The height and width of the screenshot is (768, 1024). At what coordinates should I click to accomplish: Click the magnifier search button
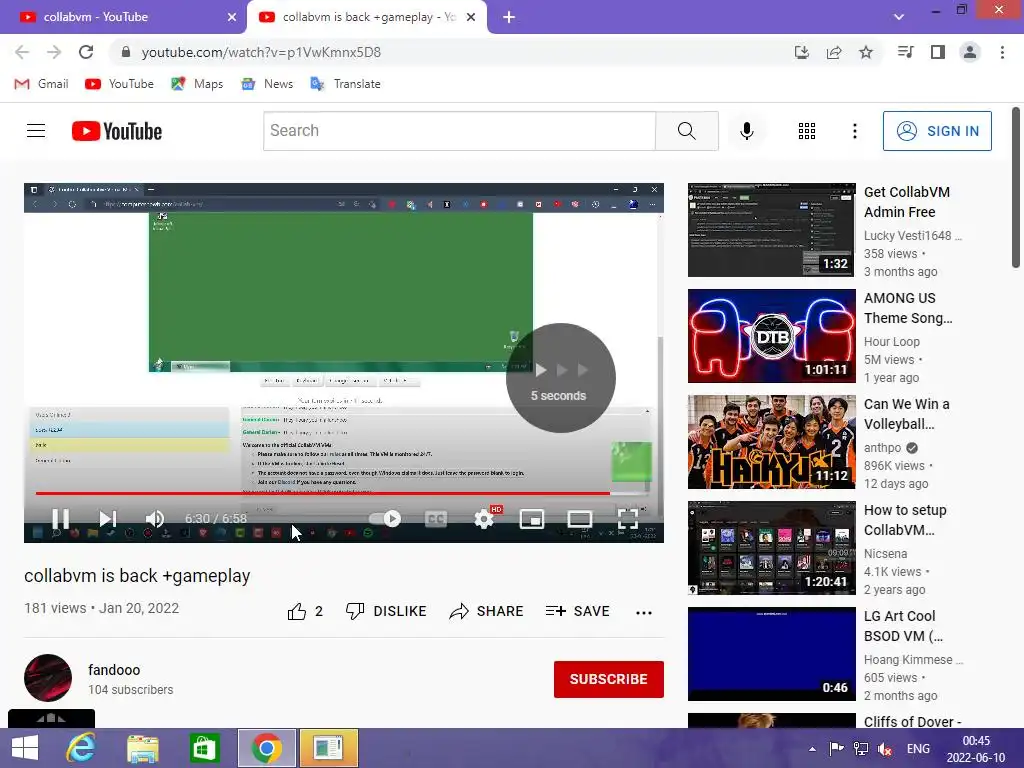point(686,131)
